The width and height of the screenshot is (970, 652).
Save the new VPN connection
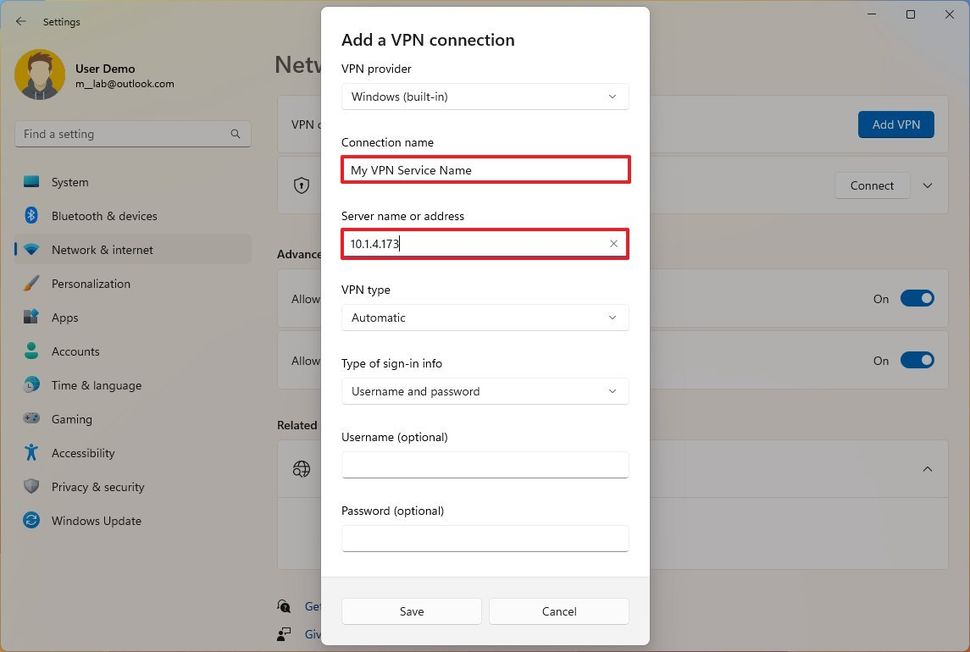point(410,611)
